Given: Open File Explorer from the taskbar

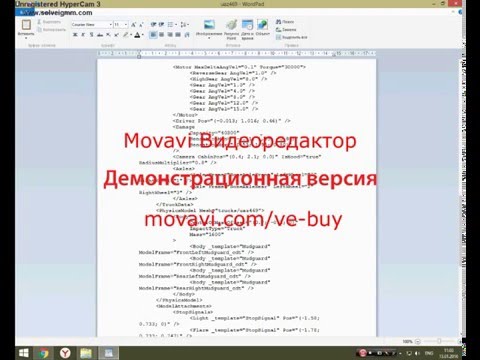Looking at the screenshot, I should [86, 353].
